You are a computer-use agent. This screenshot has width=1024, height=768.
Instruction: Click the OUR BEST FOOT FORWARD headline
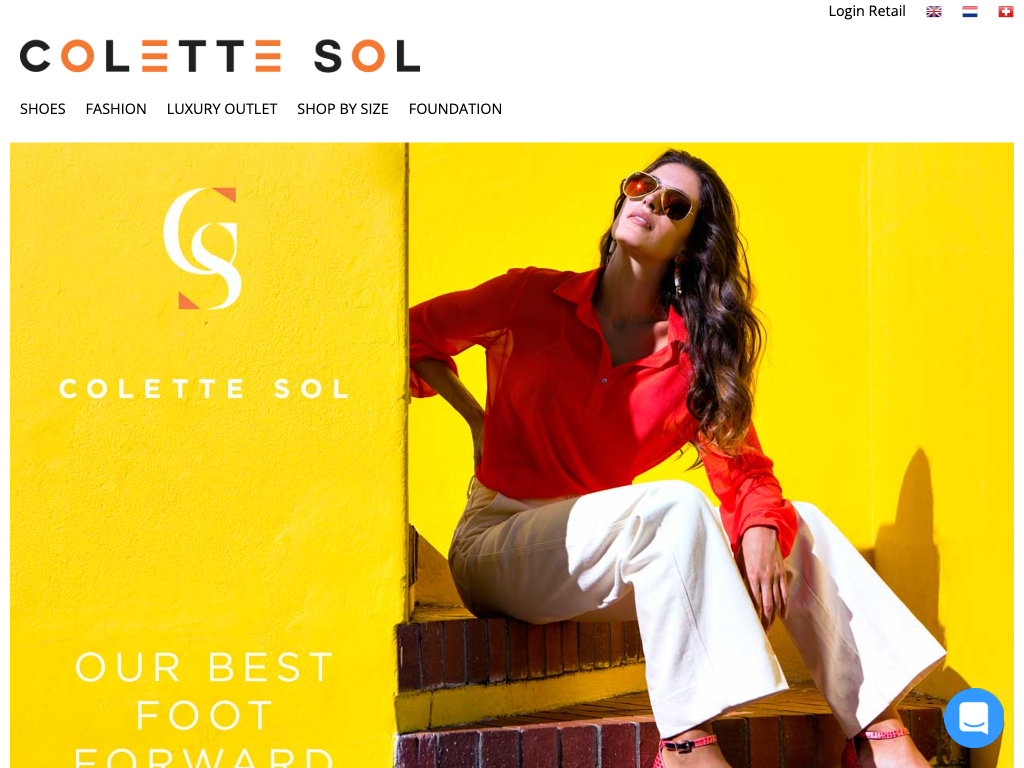(x=204, y=709)
